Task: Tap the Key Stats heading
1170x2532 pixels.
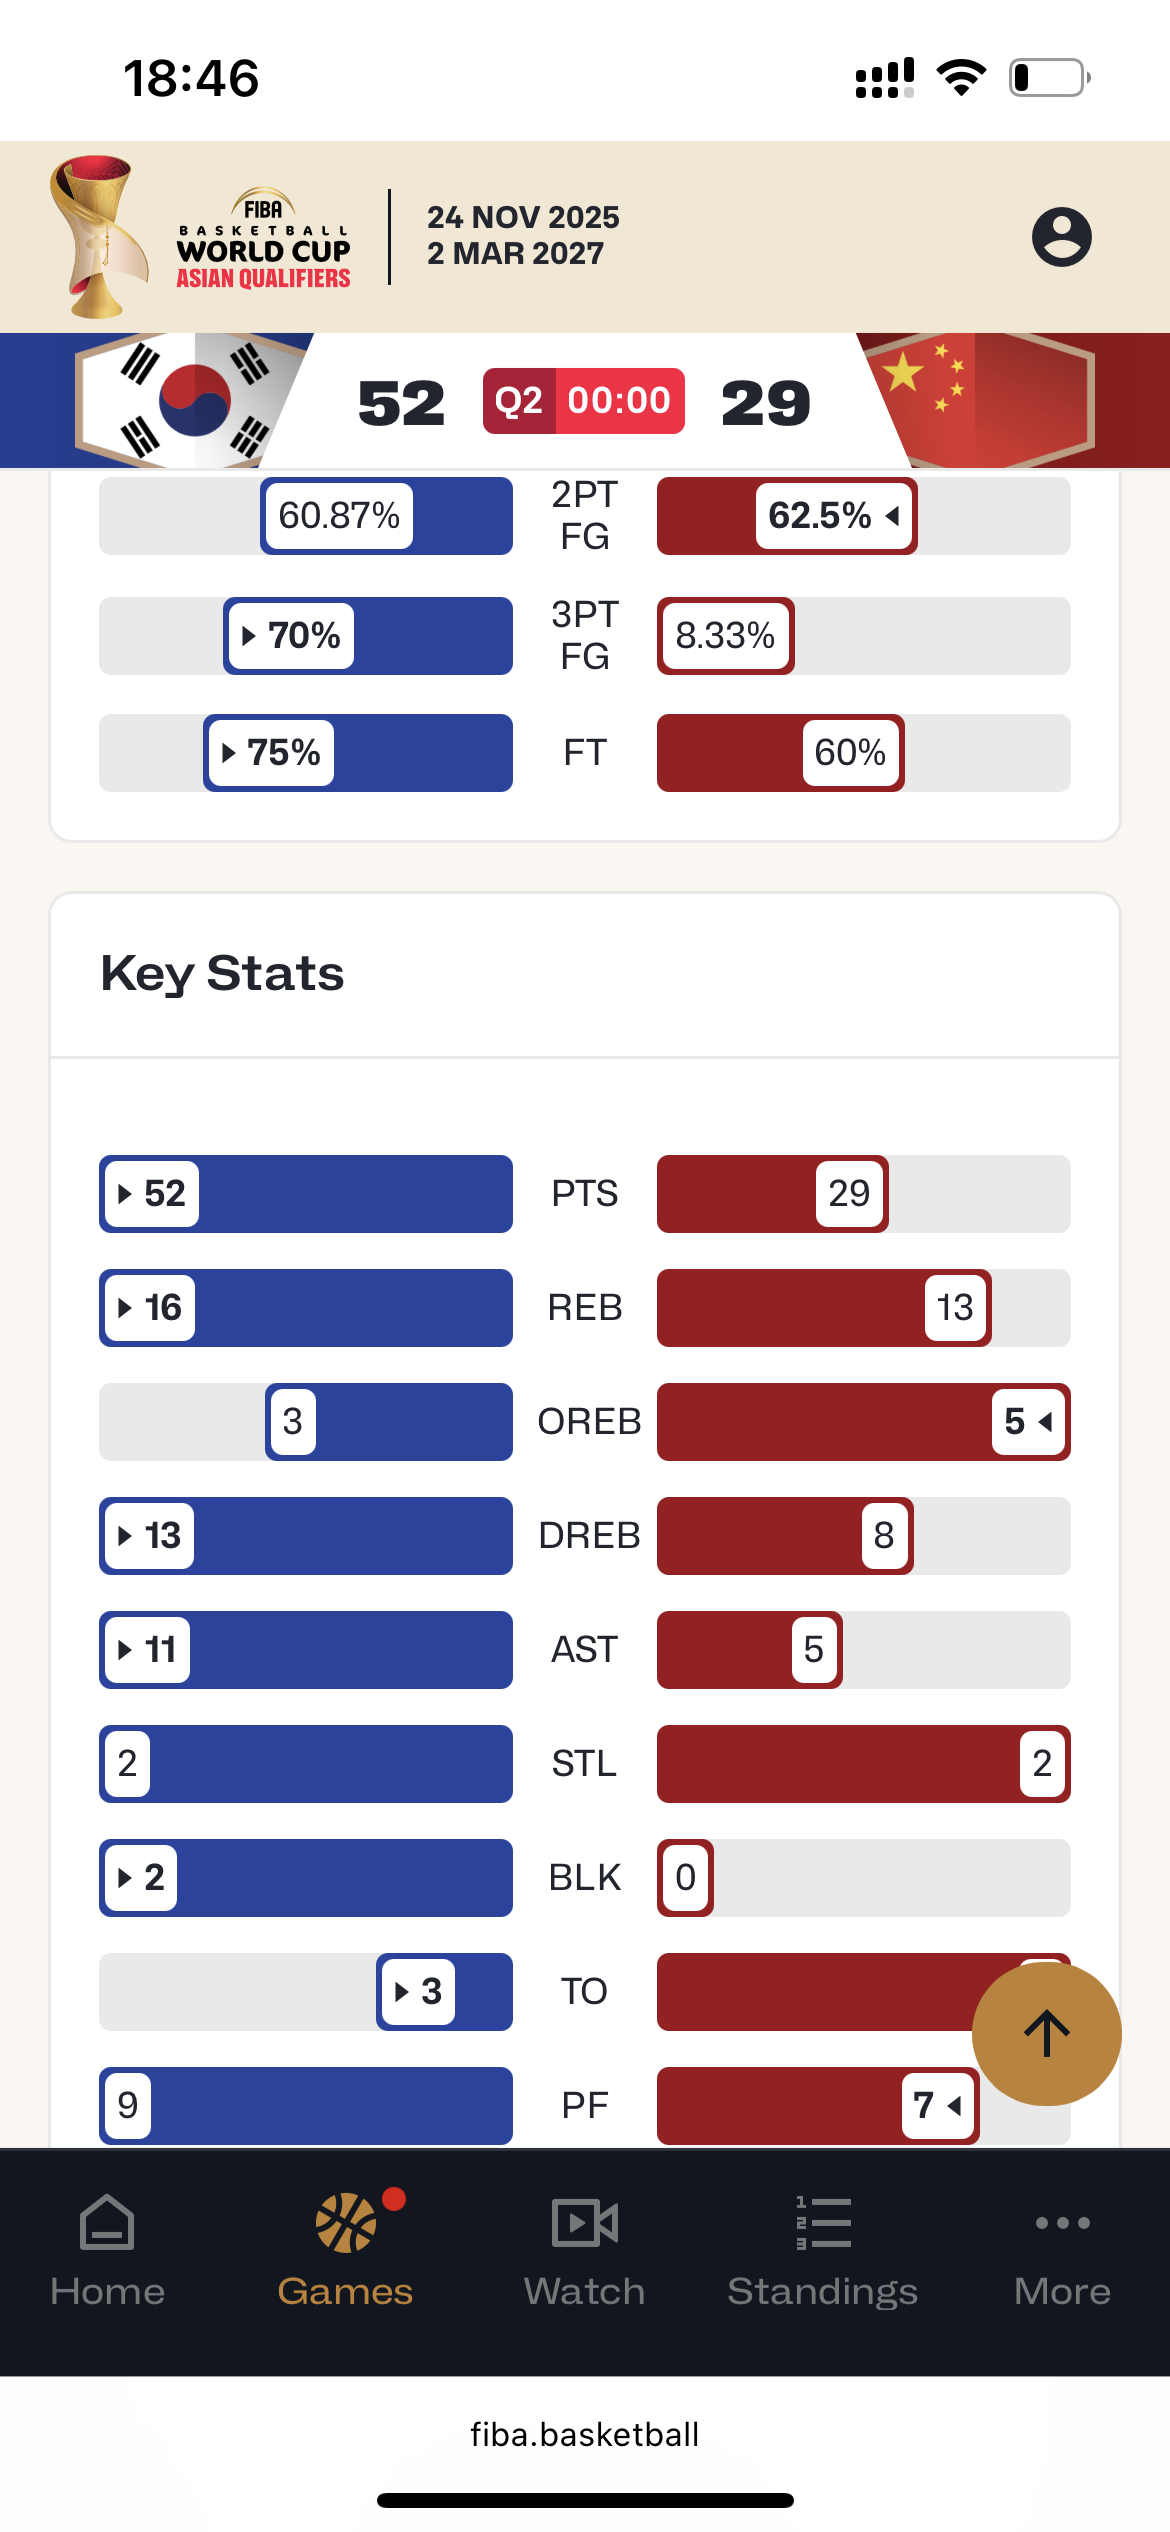Action: [x=222, y=973]
